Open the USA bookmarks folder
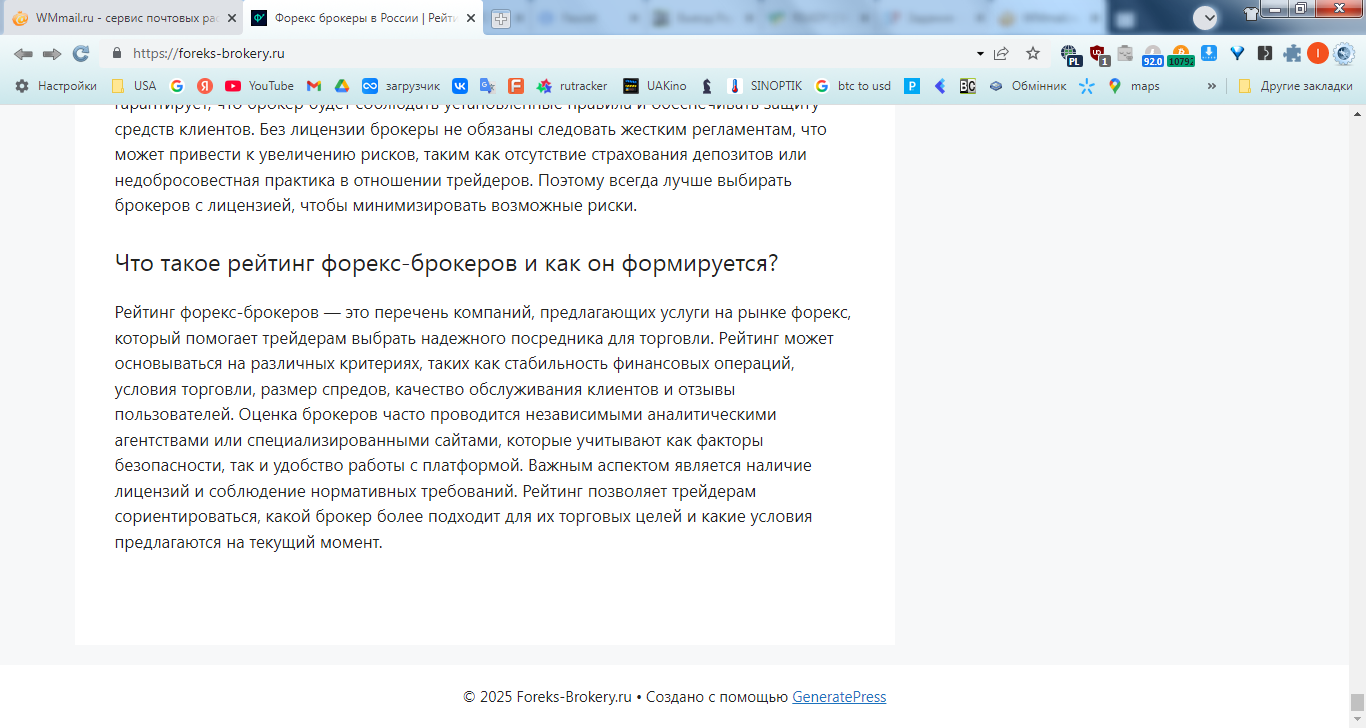1366x728 pixels. [133, 86]
